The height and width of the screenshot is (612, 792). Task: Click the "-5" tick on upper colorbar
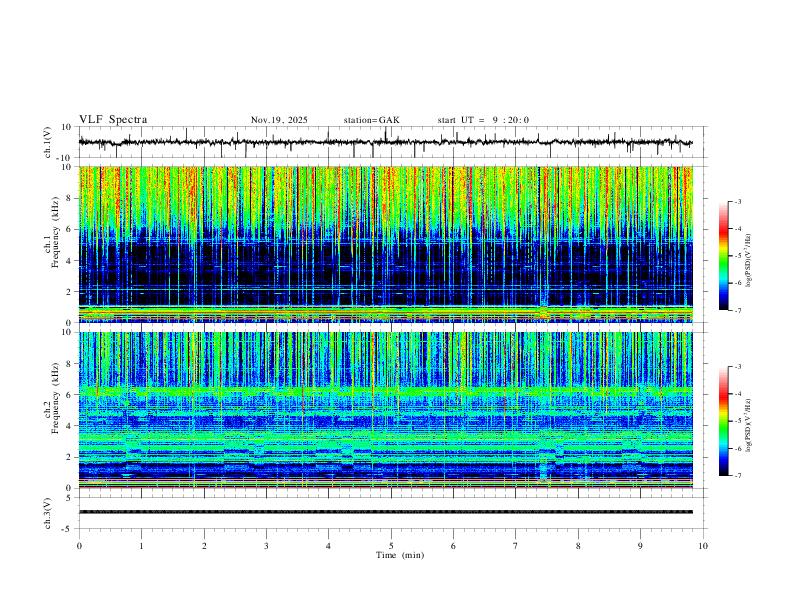pos(737,256)
